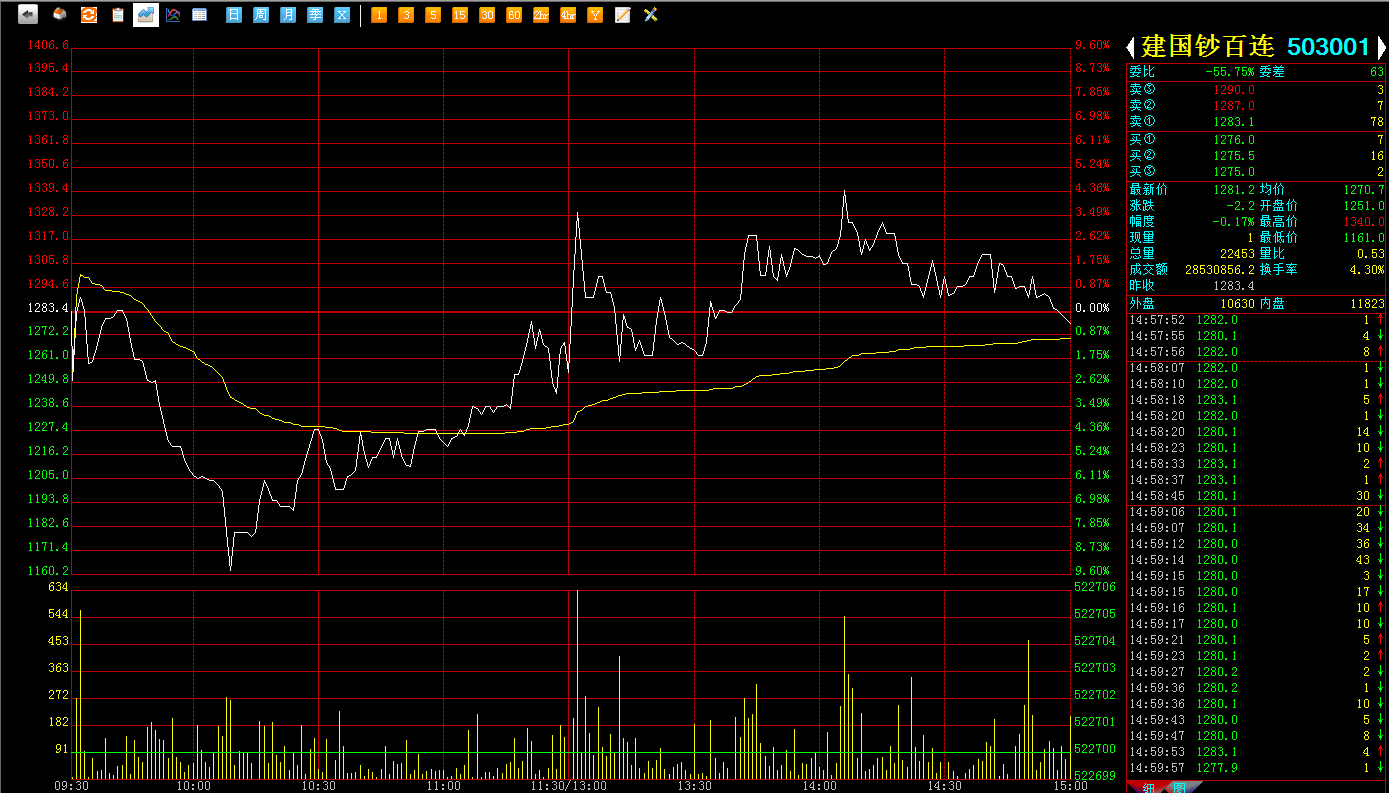The width and height of the screenshot is (1389, 793).
Task: Click the 634 volume axis label
Action: [58, 587]
